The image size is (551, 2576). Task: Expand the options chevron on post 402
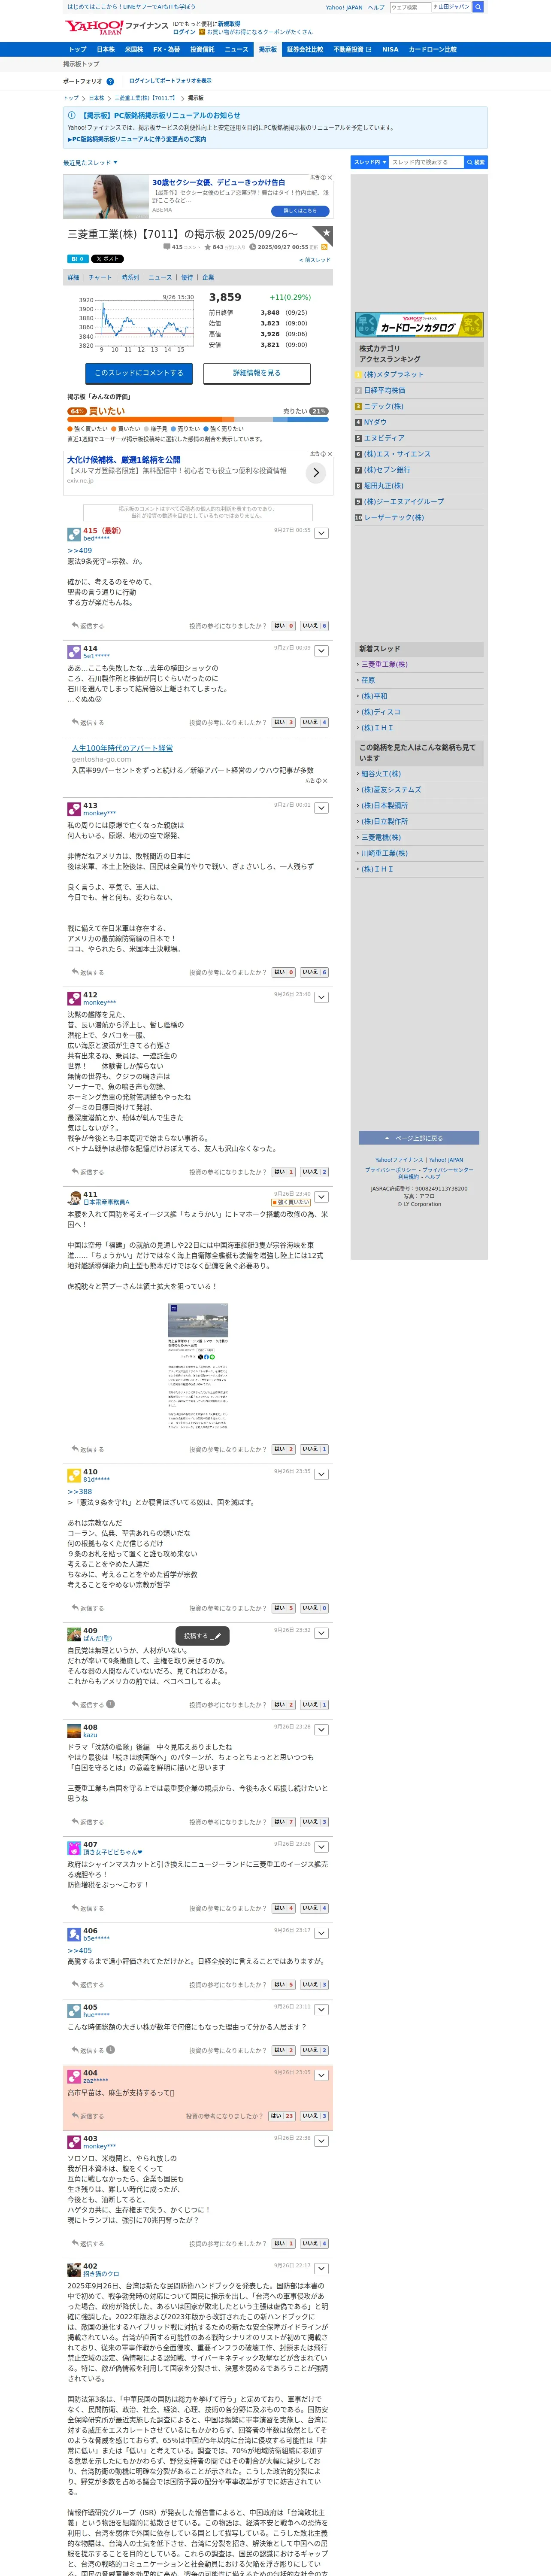(321, 2269)
